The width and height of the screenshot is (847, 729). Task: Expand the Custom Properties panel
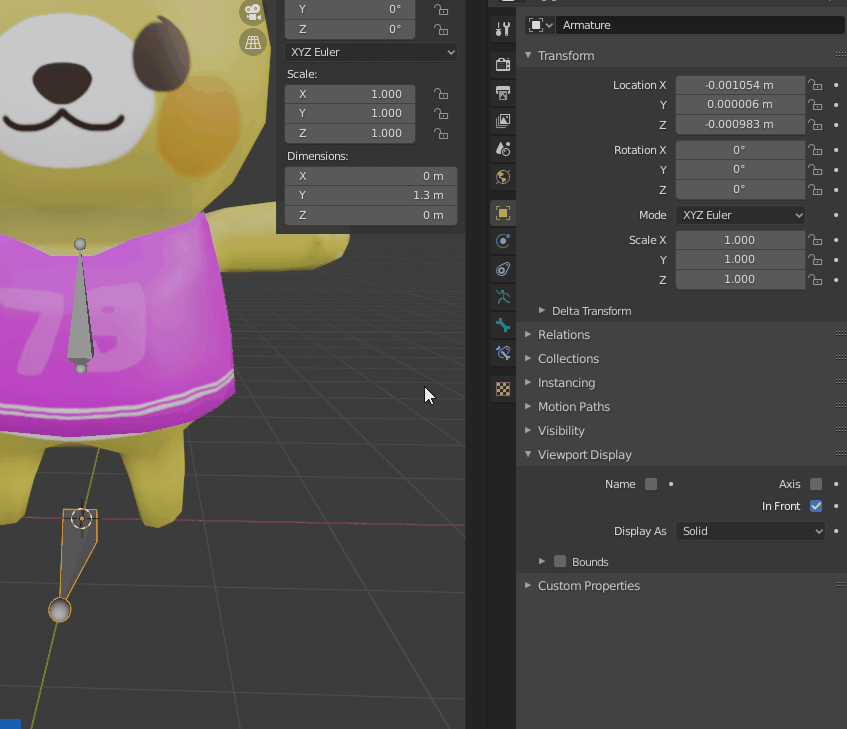[x=528, y=586]
